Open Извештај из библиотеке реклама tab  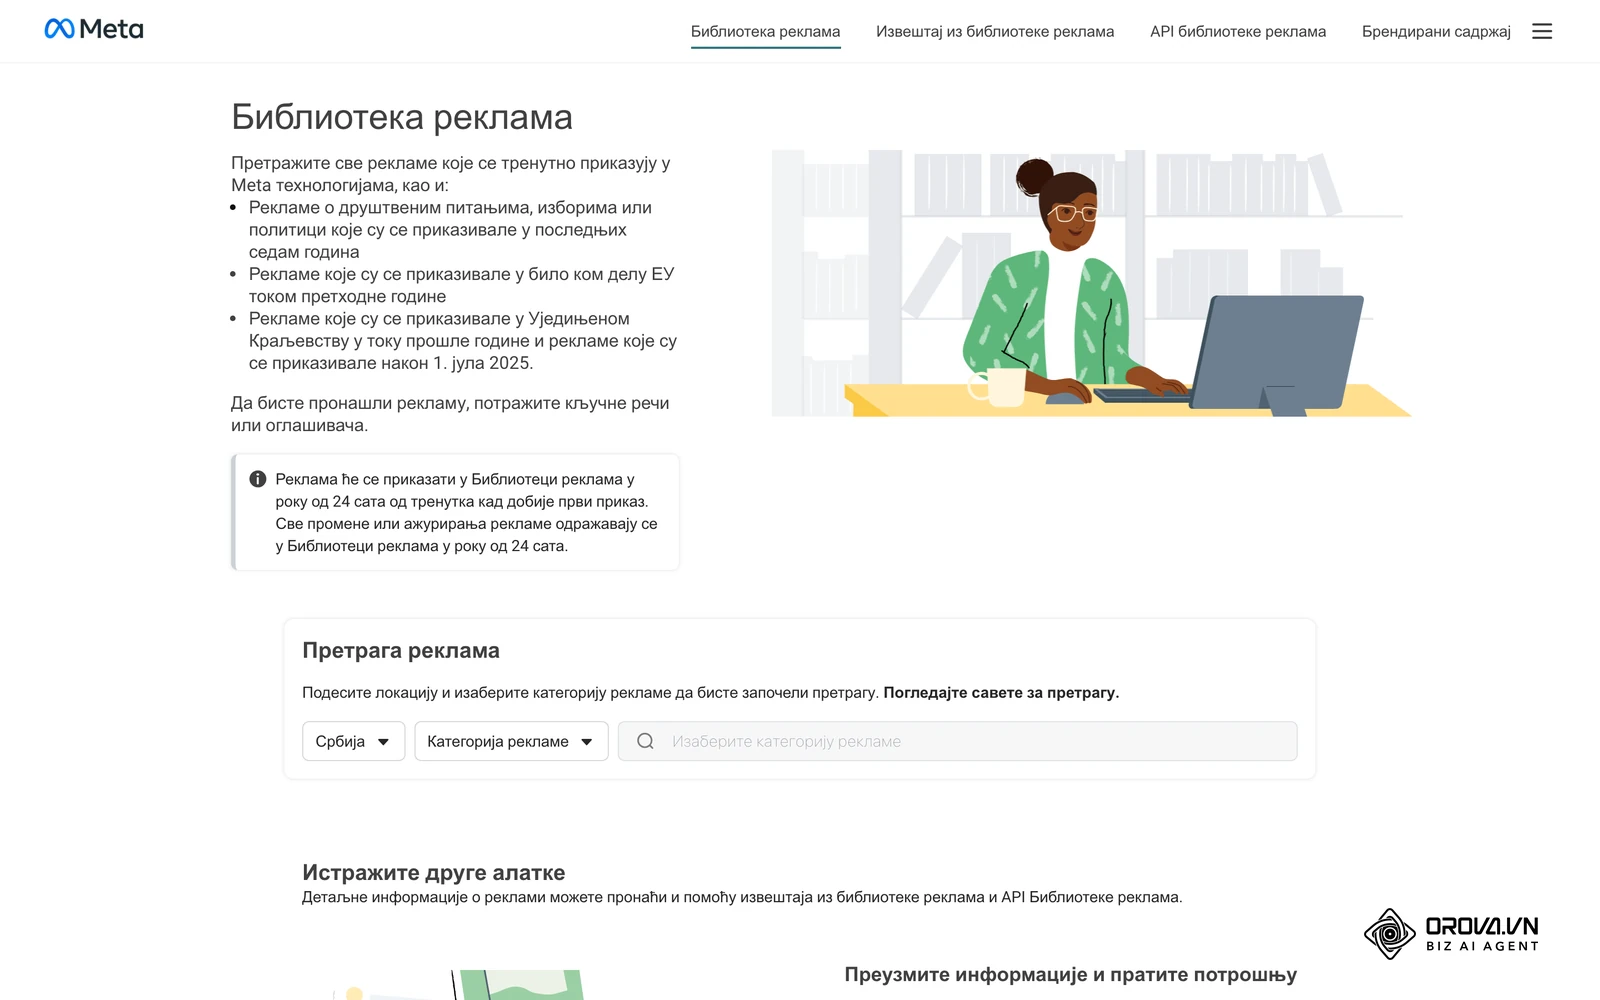point(995,31)
